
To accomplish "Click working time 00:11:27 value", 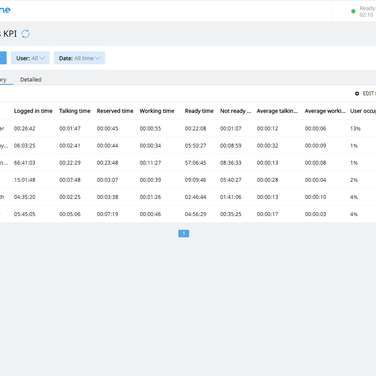I will tap(150, 163).
